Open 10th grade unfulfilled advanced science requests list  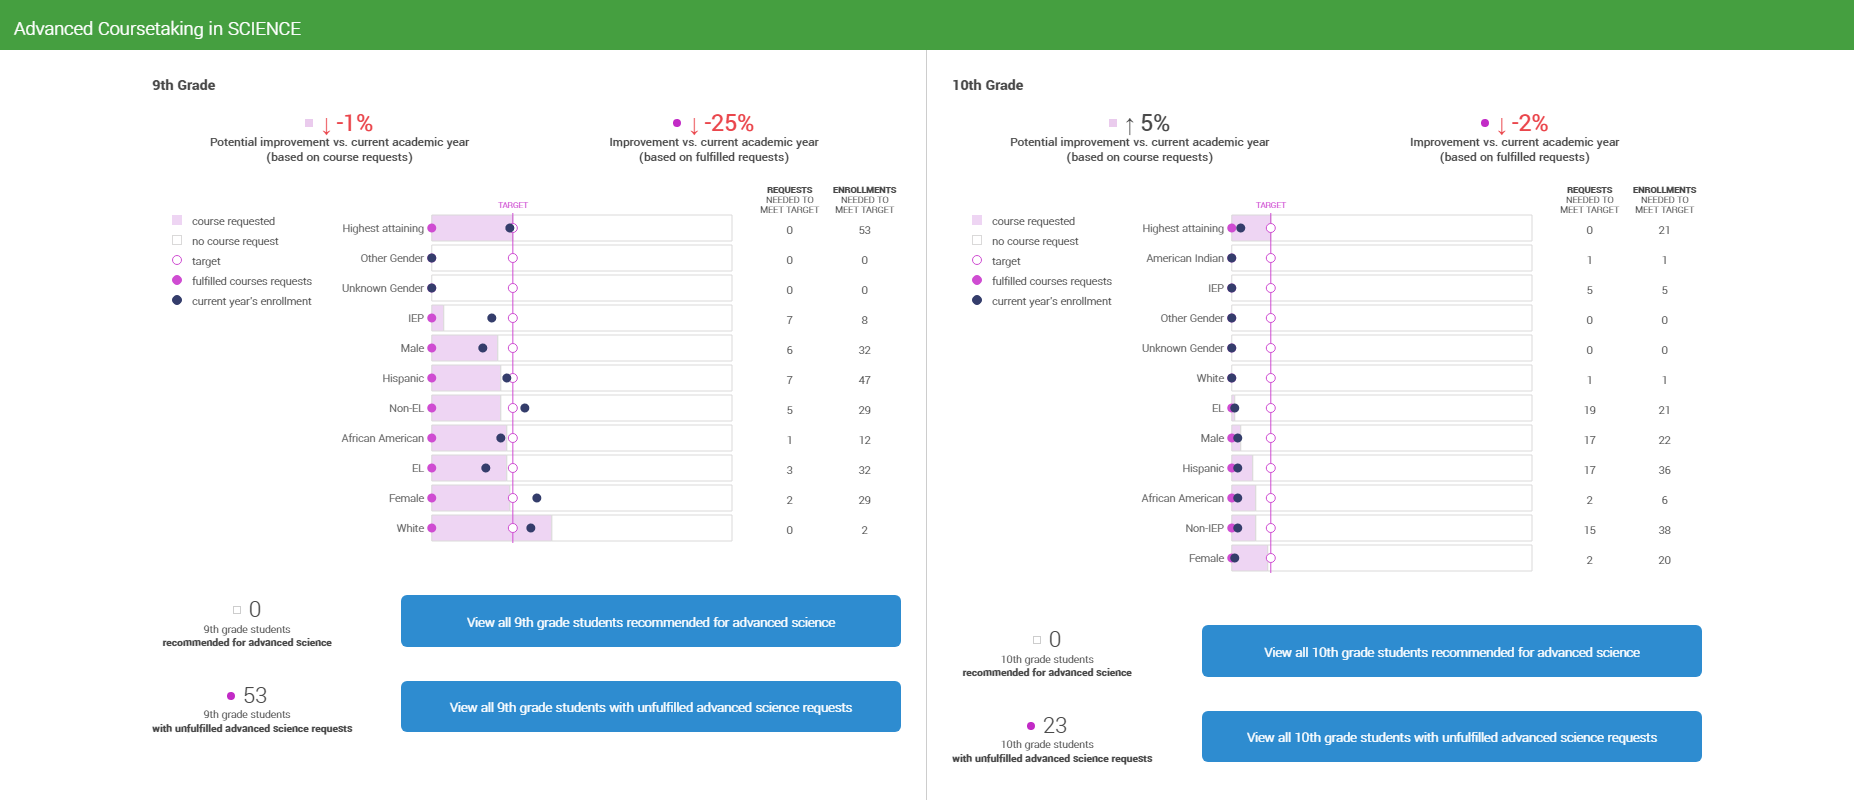coord(1451,737)
